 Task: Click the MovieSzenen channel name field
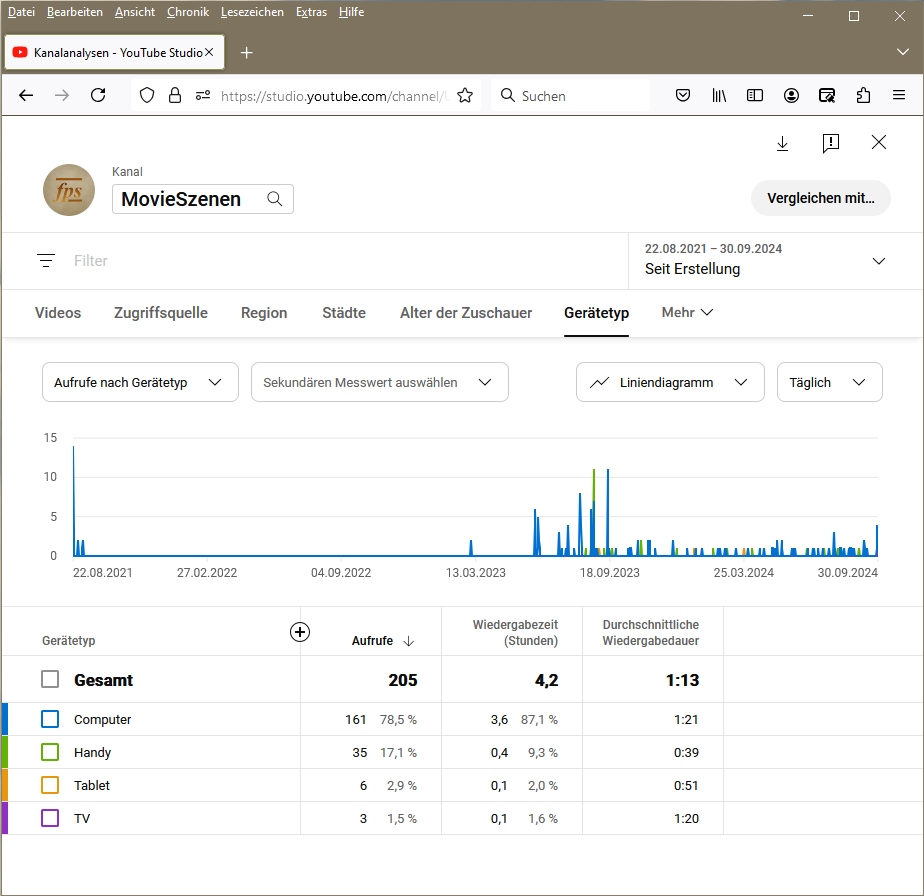tap(203, 199)
